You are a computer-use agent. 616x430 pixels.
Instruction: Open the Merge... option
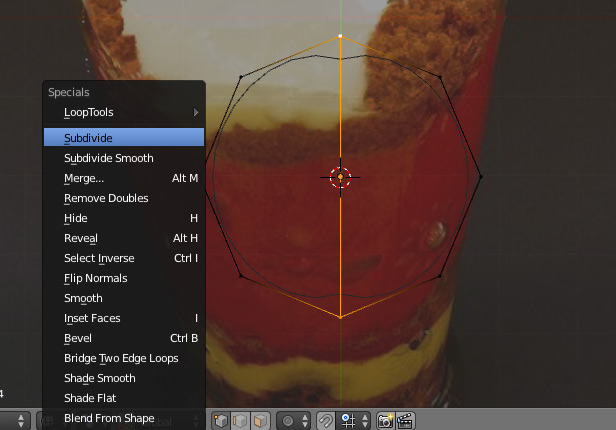[124, 178]
